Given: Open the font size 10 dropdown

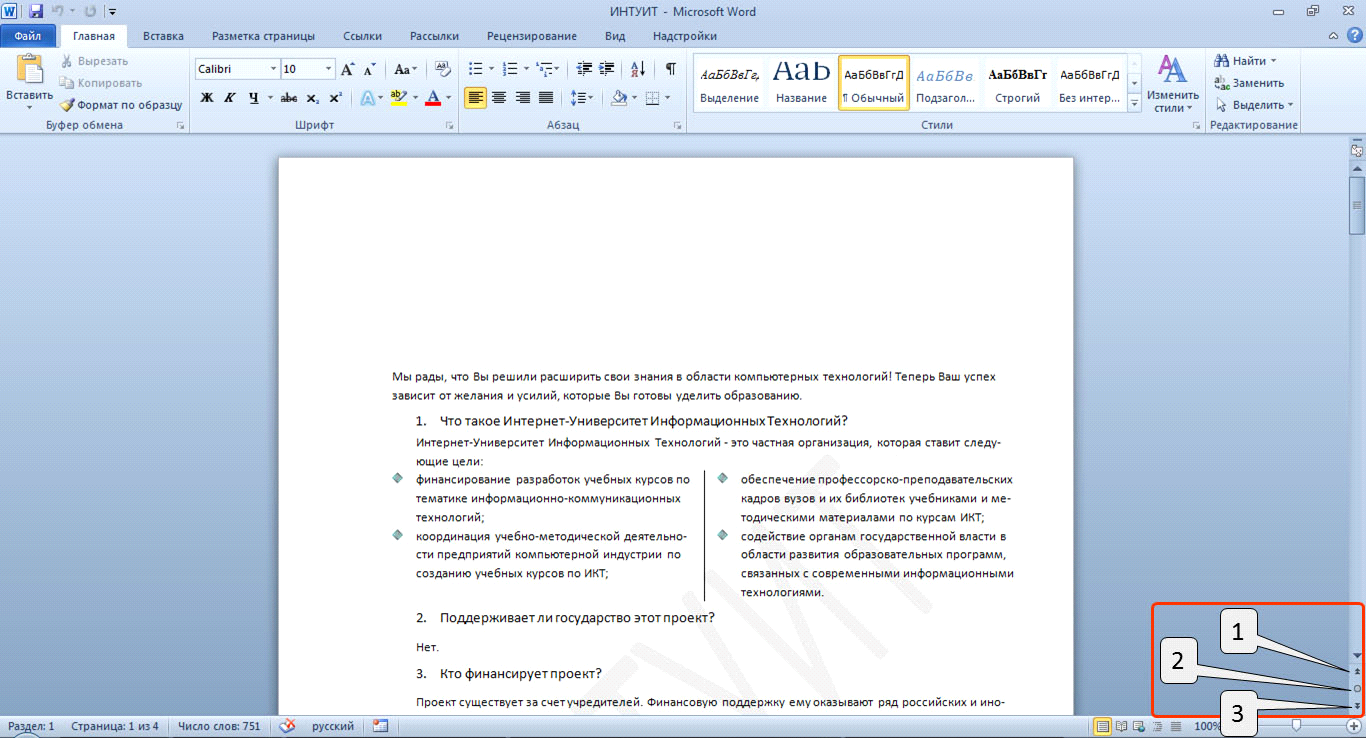Looking at the screenshot, I should point(329,69).
